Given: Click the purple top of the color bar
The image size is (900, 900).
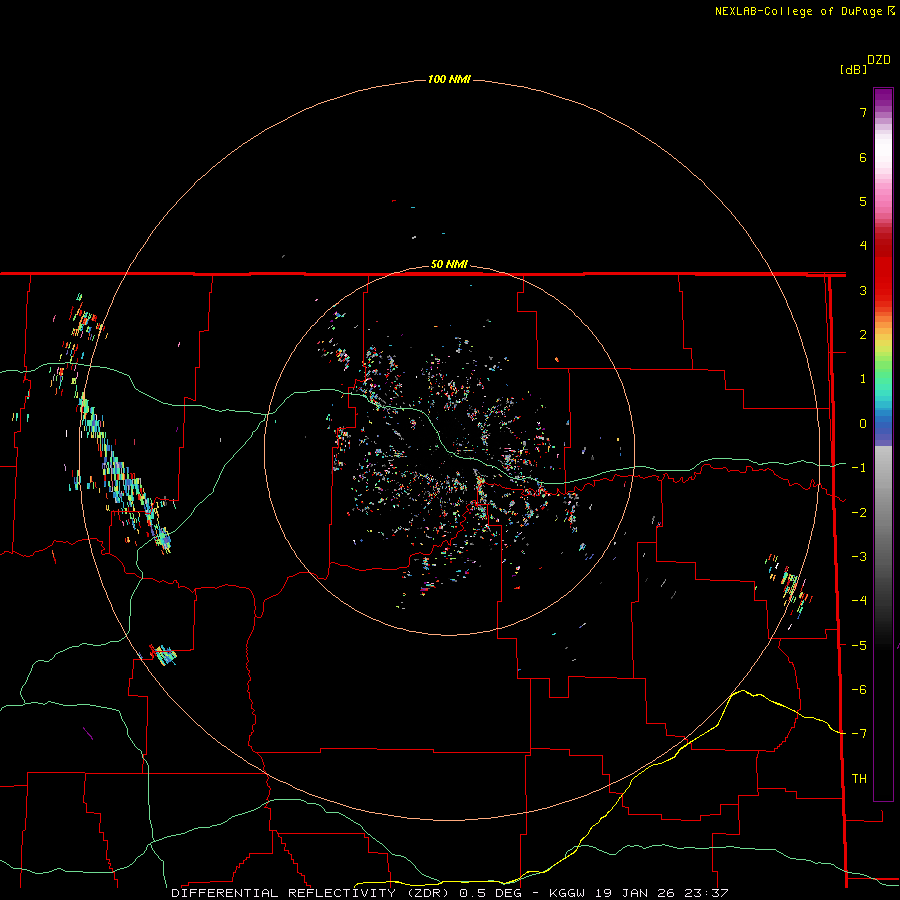Looking at the screenshot, I should (883, 99).
